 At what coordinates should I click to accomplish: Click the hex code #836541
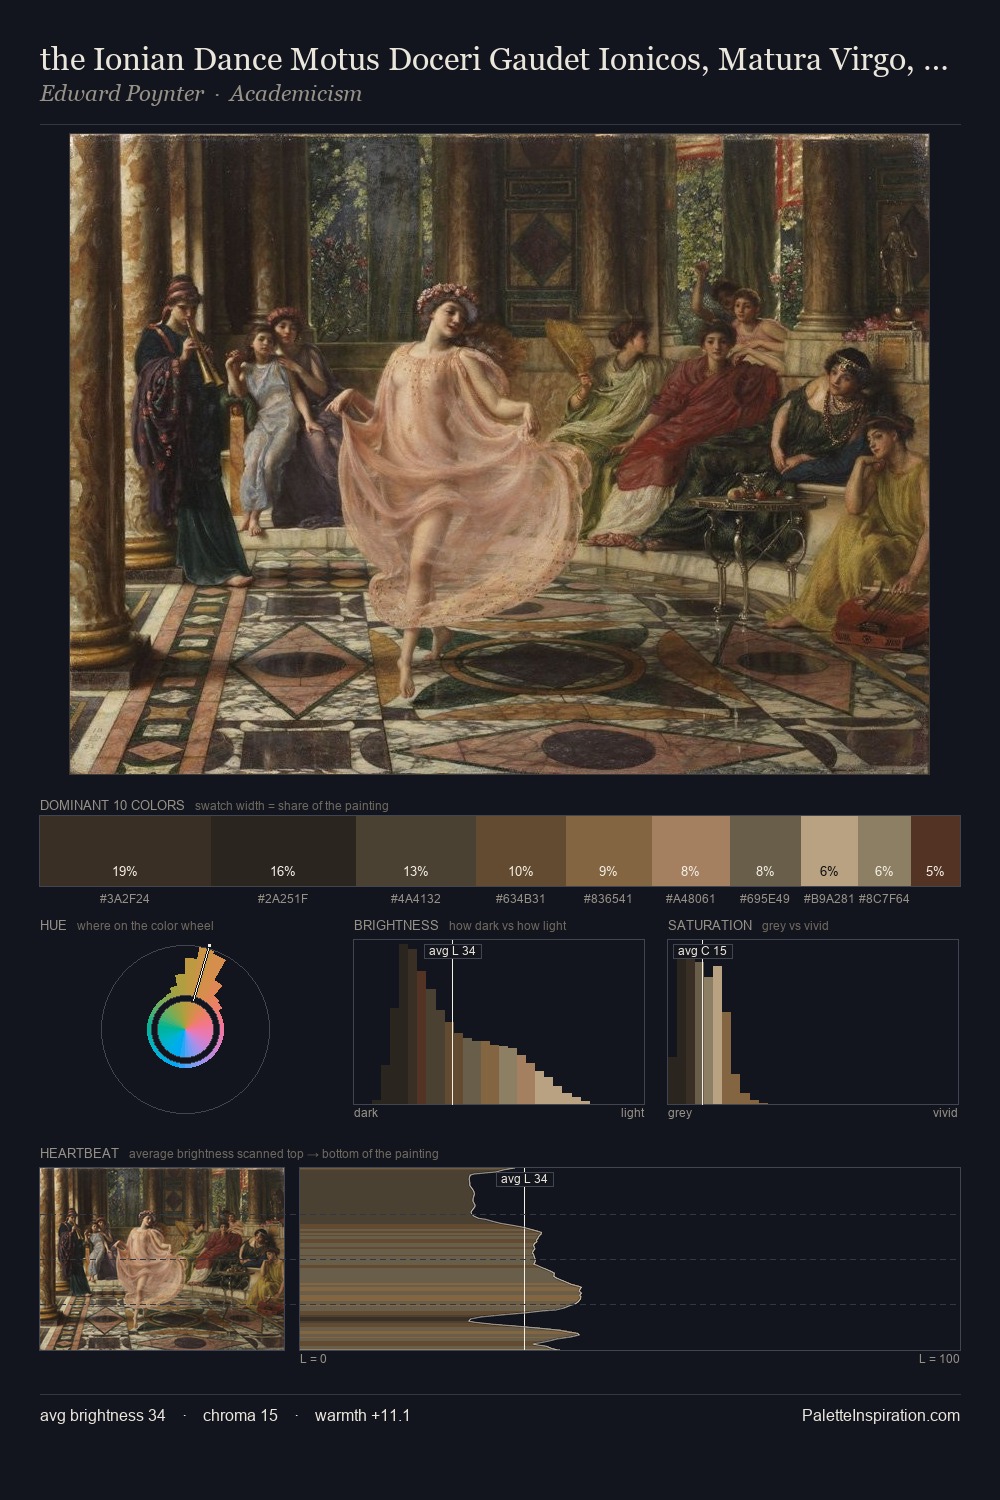pyautogui.click(x=608, y=899)
